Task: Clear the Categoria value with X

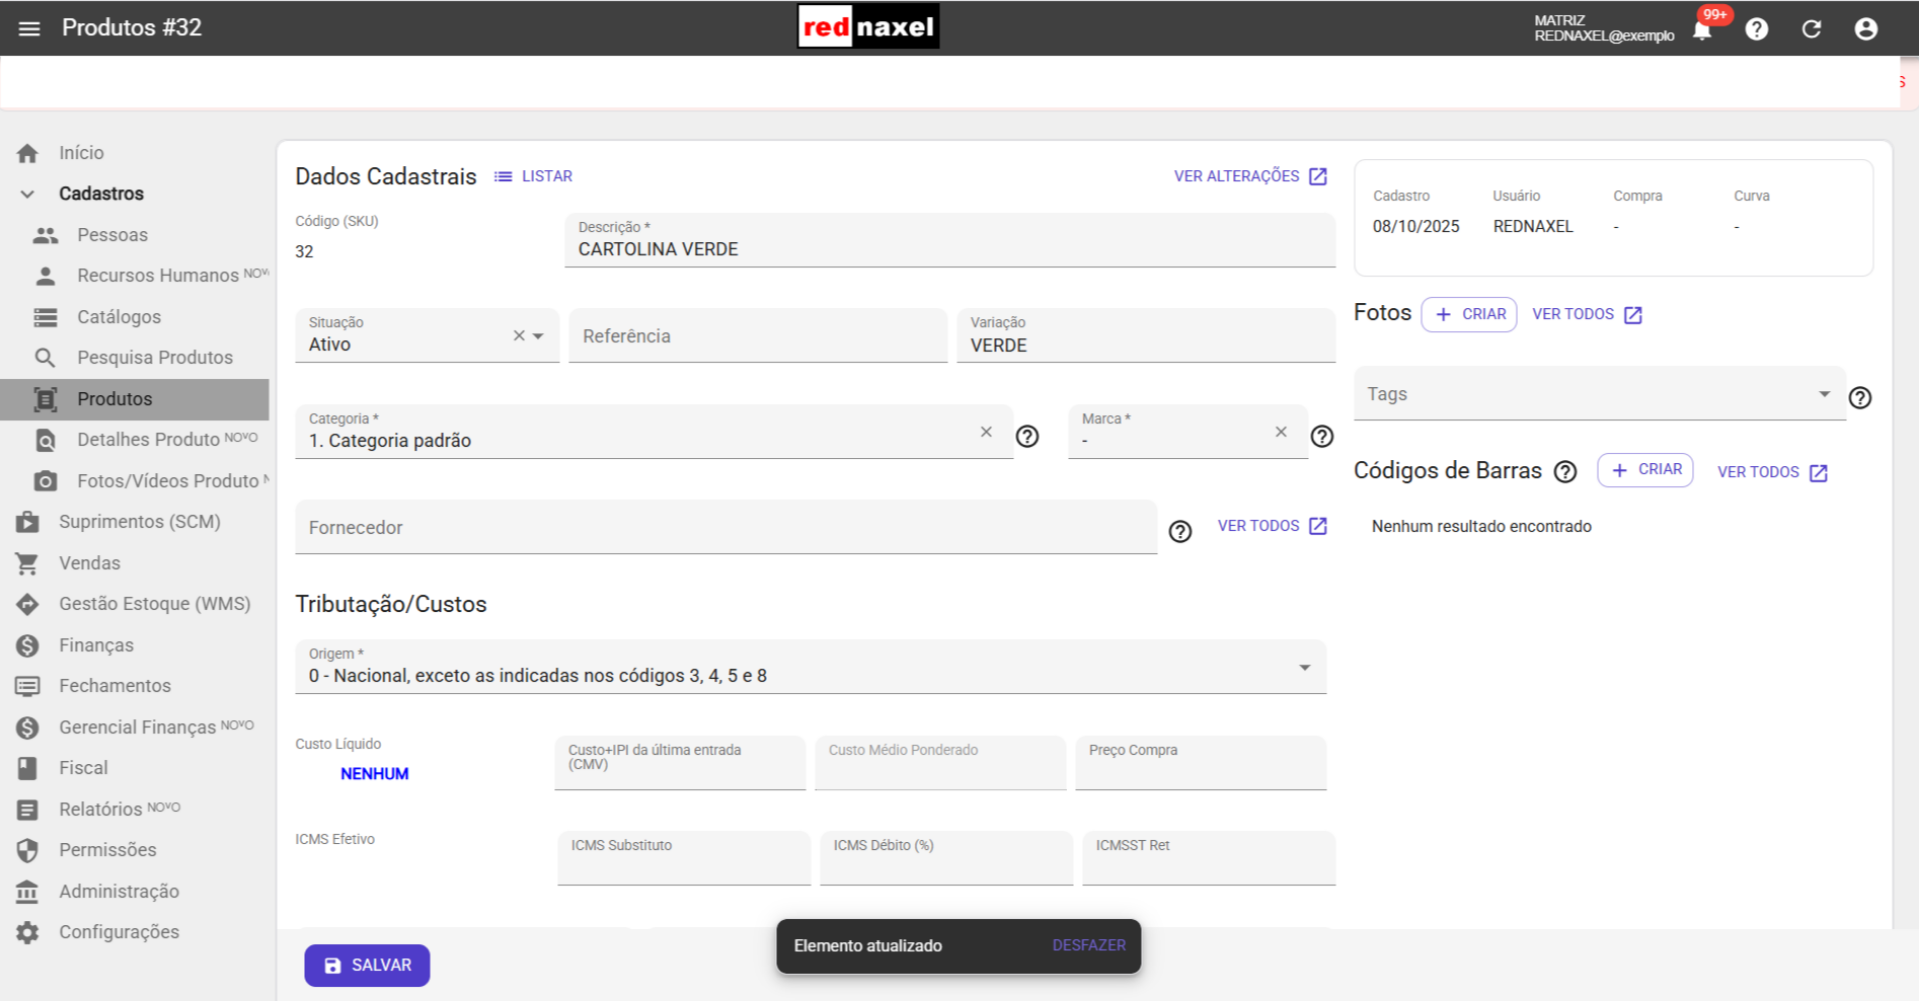Action: point(986,432)
